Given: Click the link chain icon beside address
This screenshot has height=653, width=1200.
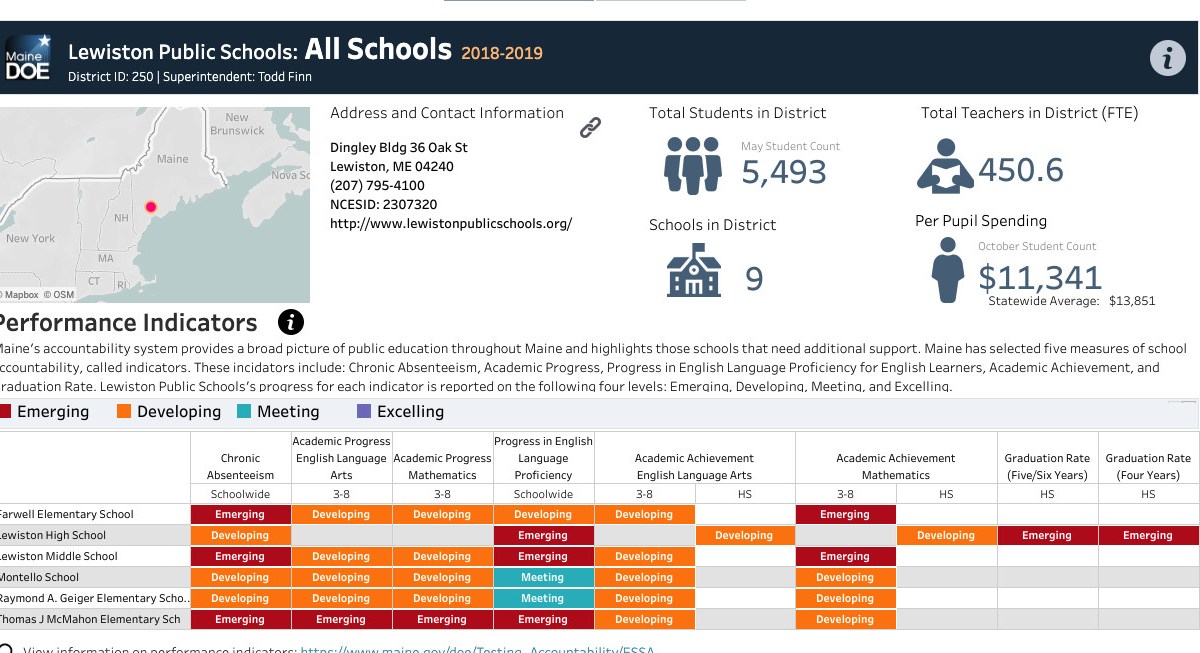Looking at the screenshot, I should pyautogui.click(x=591, y=127).
